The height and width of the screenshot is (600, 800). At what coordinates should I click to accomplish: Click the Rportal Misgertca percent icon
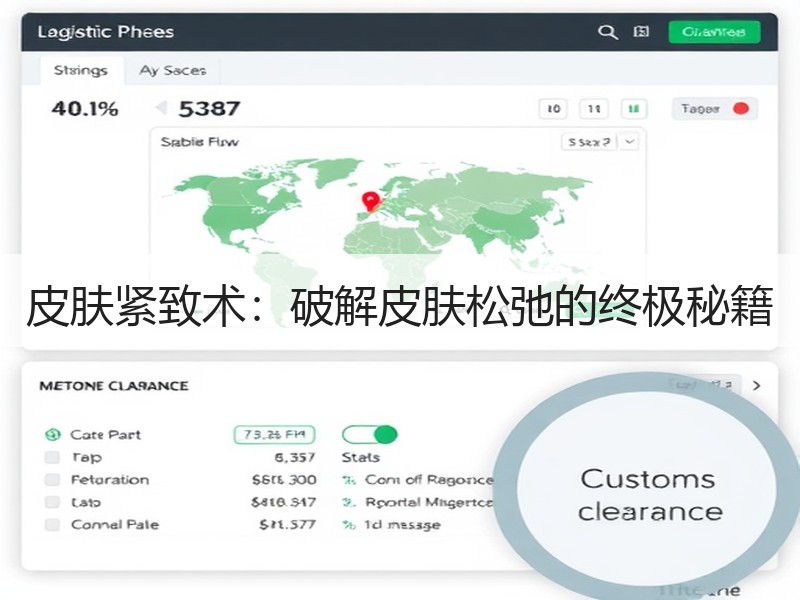(349, 503)
